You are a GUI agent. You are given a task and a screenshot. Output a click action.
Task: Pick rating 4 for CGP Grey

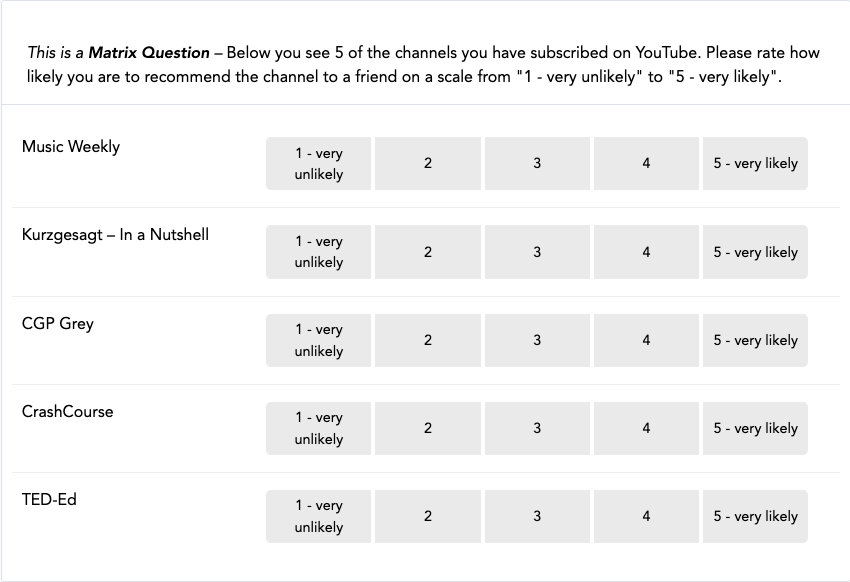tap(646, 340)
